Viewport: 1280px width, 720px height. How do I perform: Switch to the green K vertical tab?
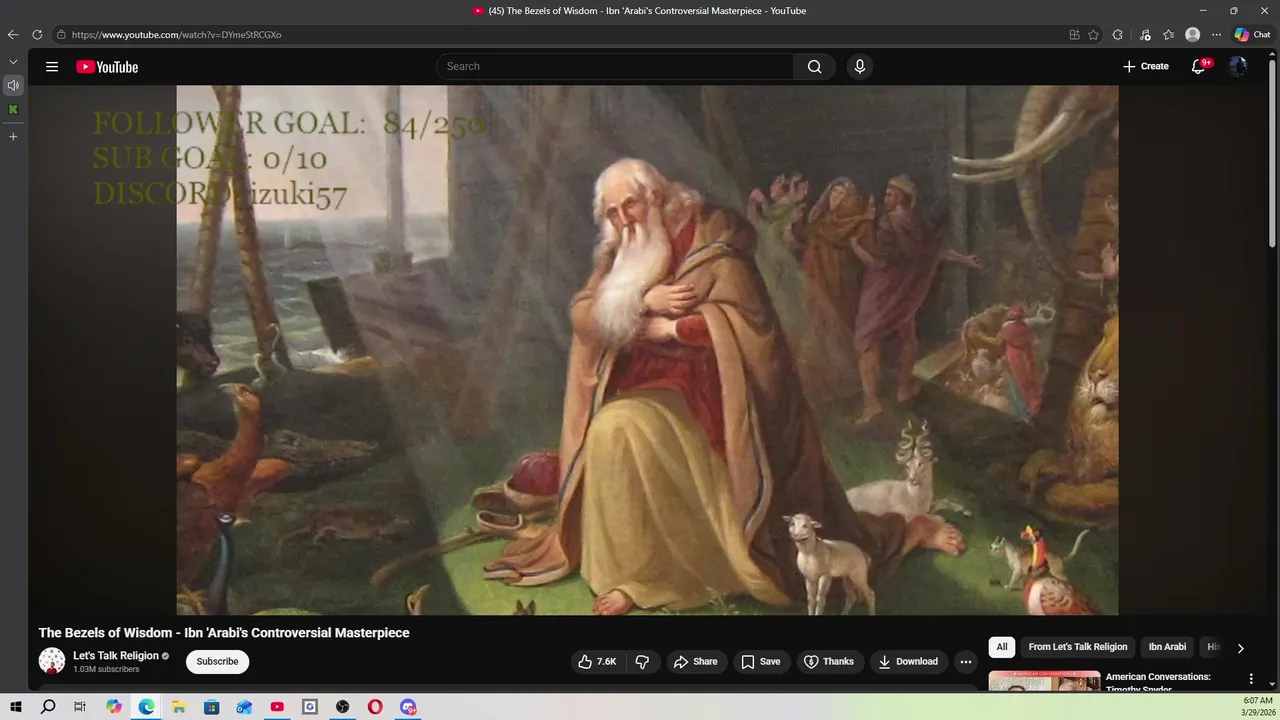pyautogui.click(x=13, y=110)
